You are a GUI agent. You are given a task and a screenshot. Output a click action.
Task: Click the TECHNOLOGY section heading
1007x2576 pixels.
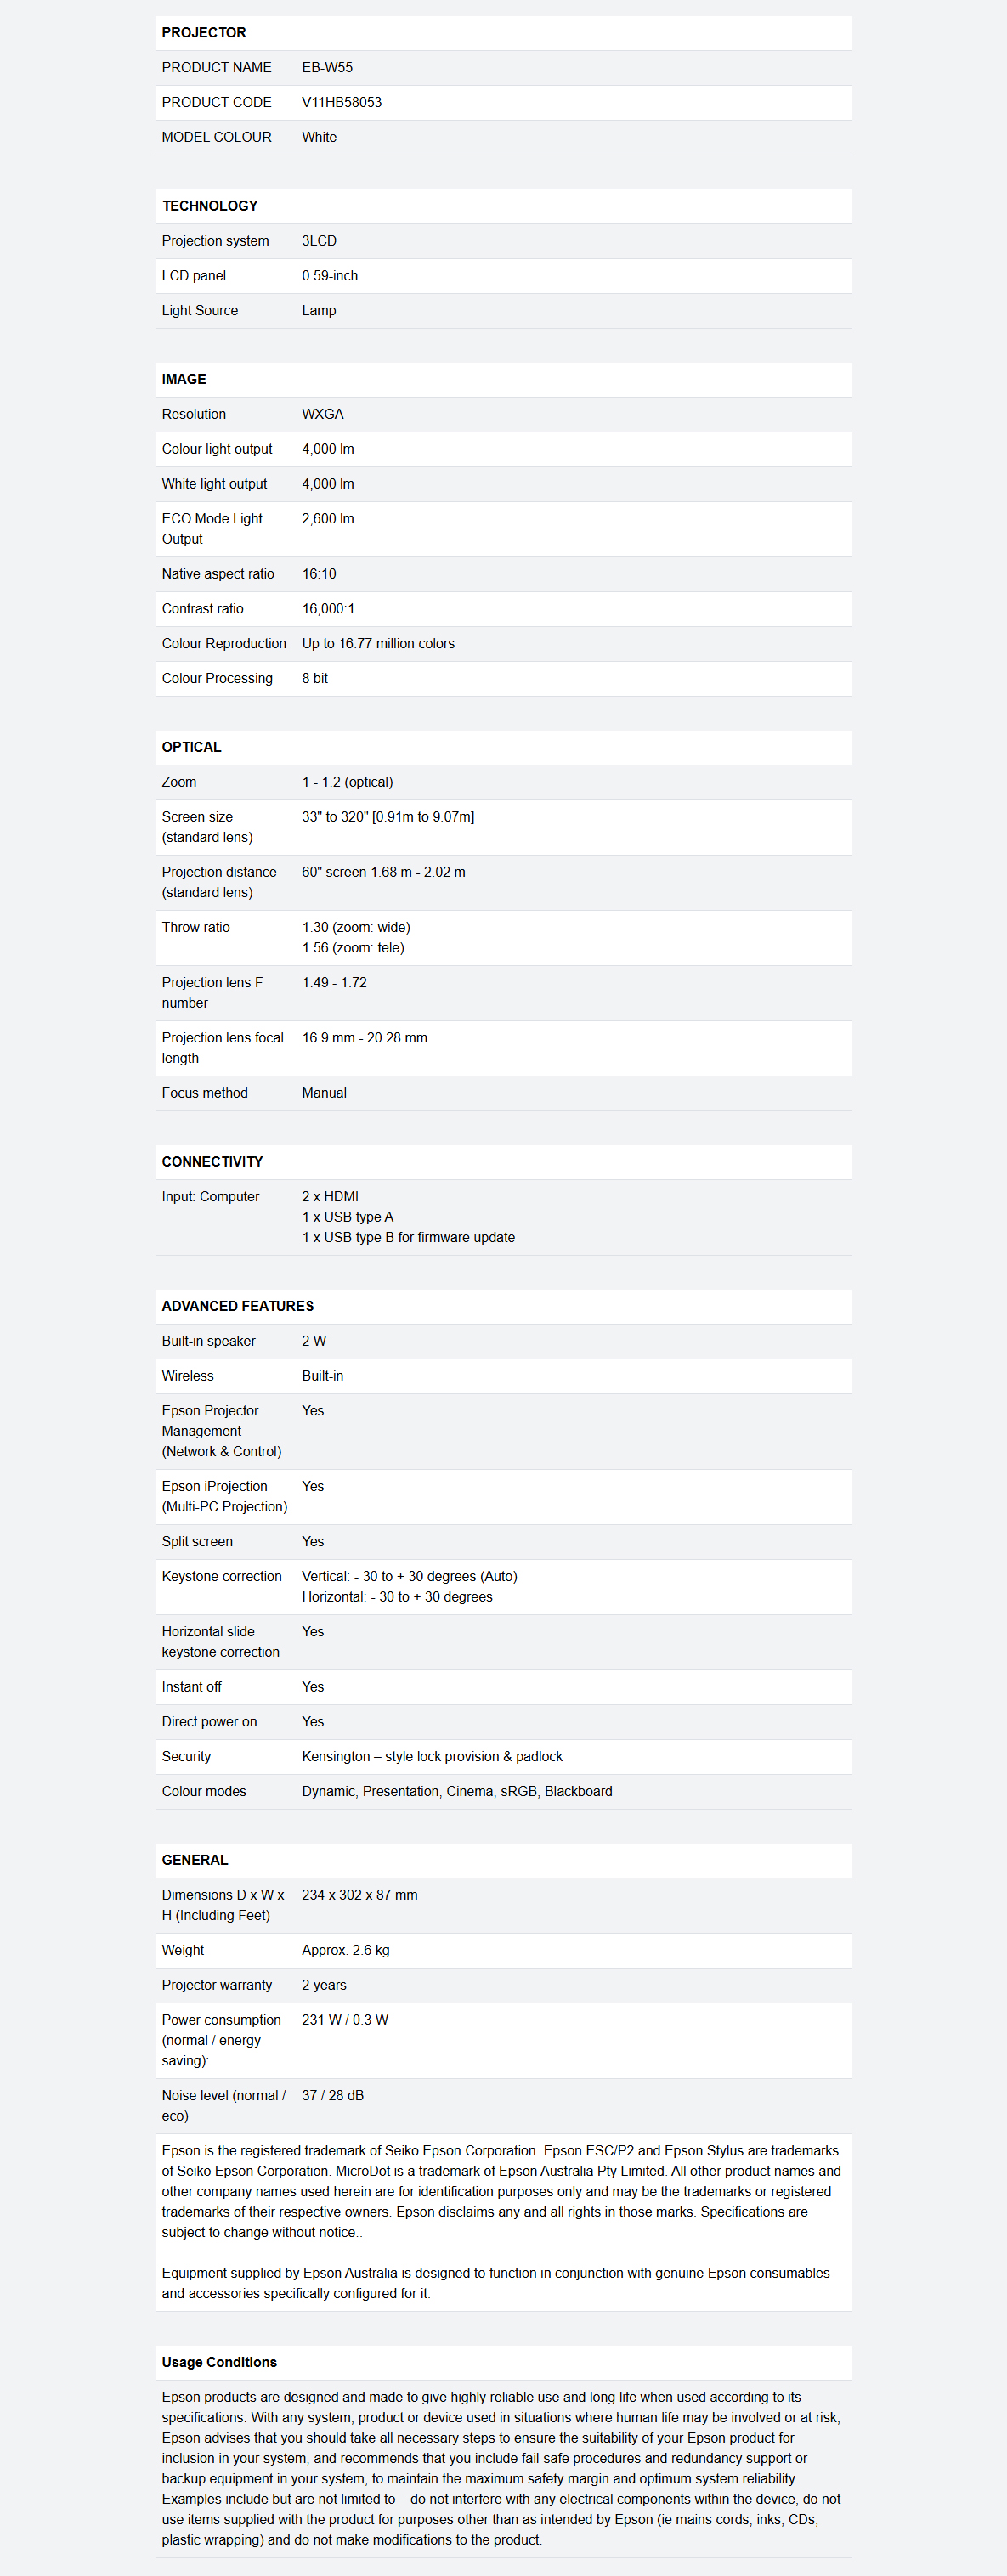[x=210, y=206]
